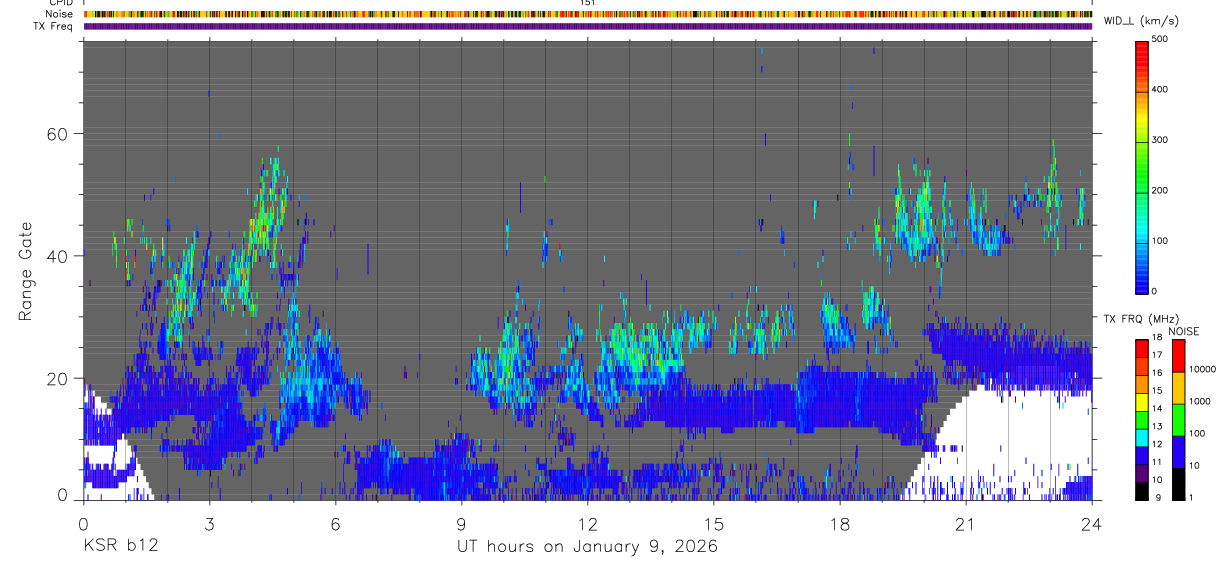Click the '1' tick at NOISE legend bottom
Screen dimensions: 1228x567
pos(1189,499)
